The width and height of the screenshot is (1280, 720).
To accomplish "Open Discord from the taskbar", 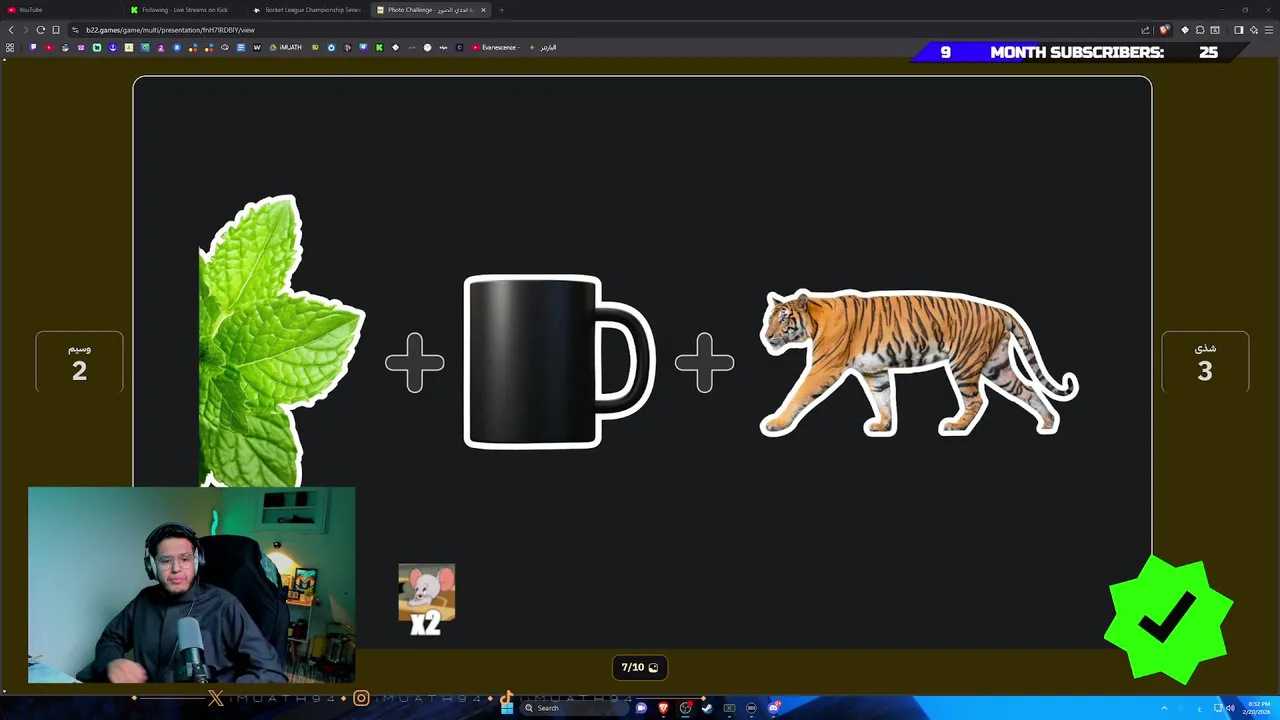I will click(773, 708).
